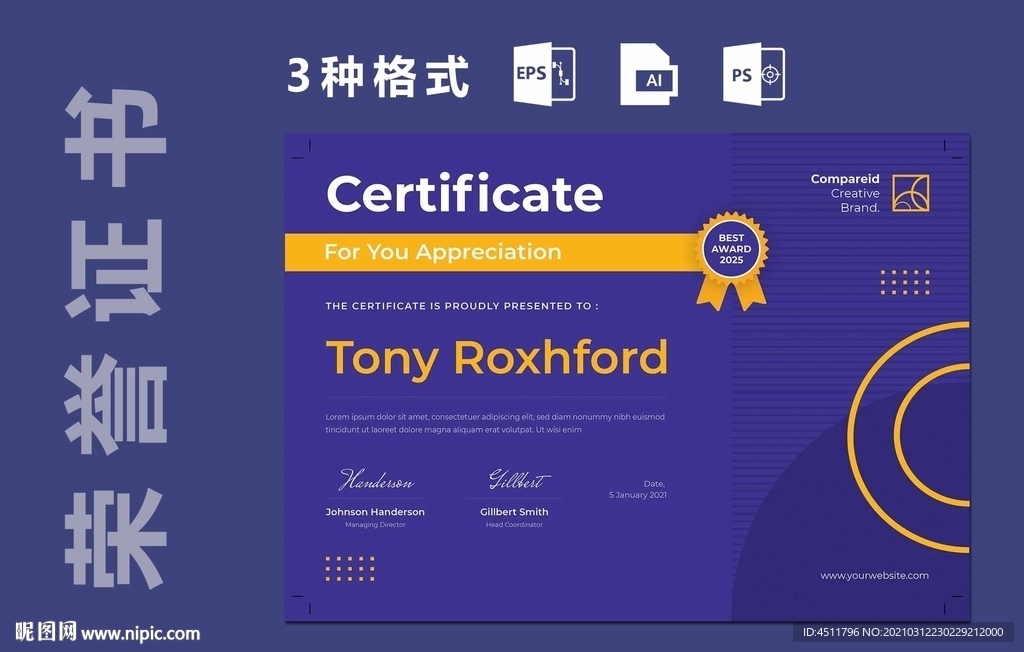This screenshot has height=652, width=1024.
Task: Click the ID and NO code text
Action: pyautogui.click(x=903, y=632)
